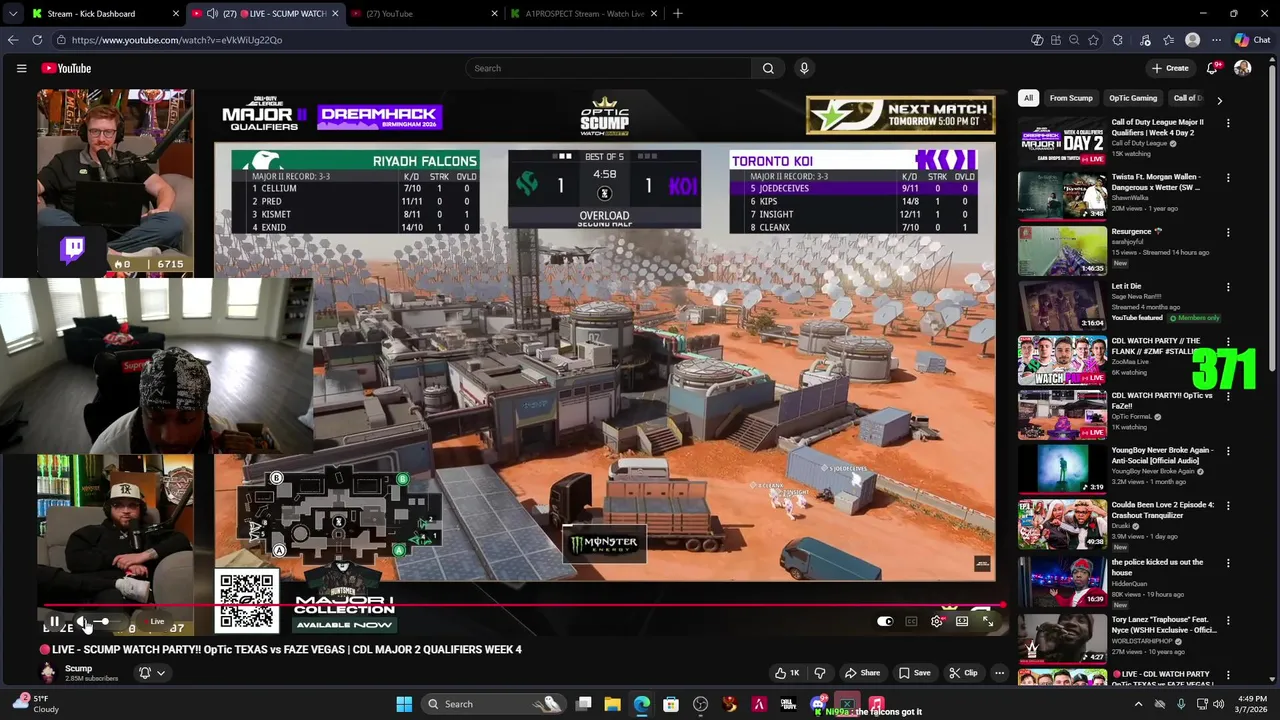This screenshot has width=1280, height=720.
Task: Go back with the browser back arrow
Action: 12,40
